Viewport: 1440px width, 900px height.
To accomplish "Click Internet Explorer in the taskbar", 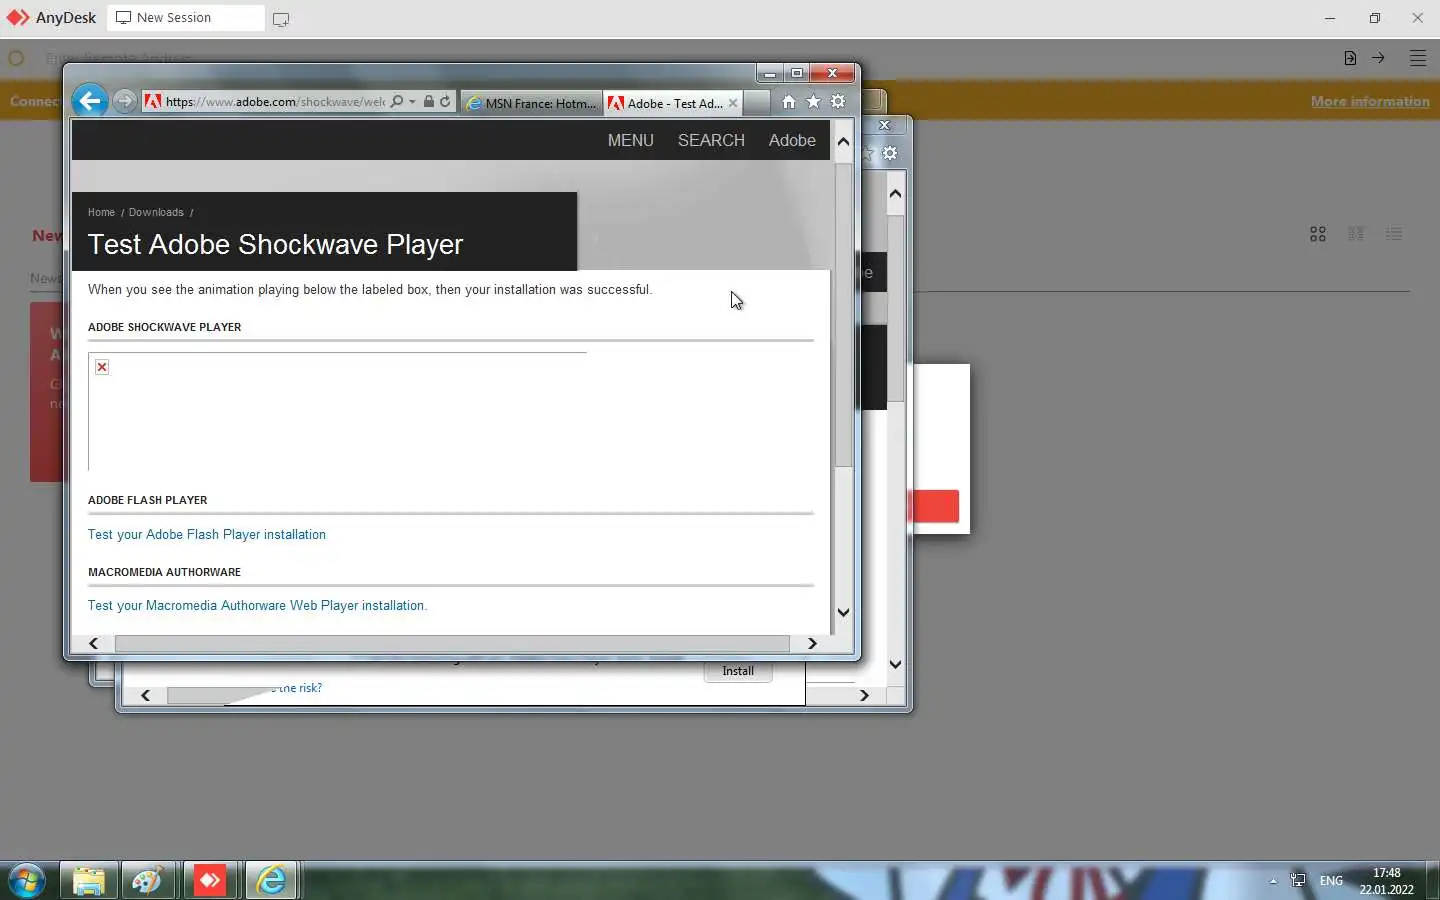I will 271,881.
